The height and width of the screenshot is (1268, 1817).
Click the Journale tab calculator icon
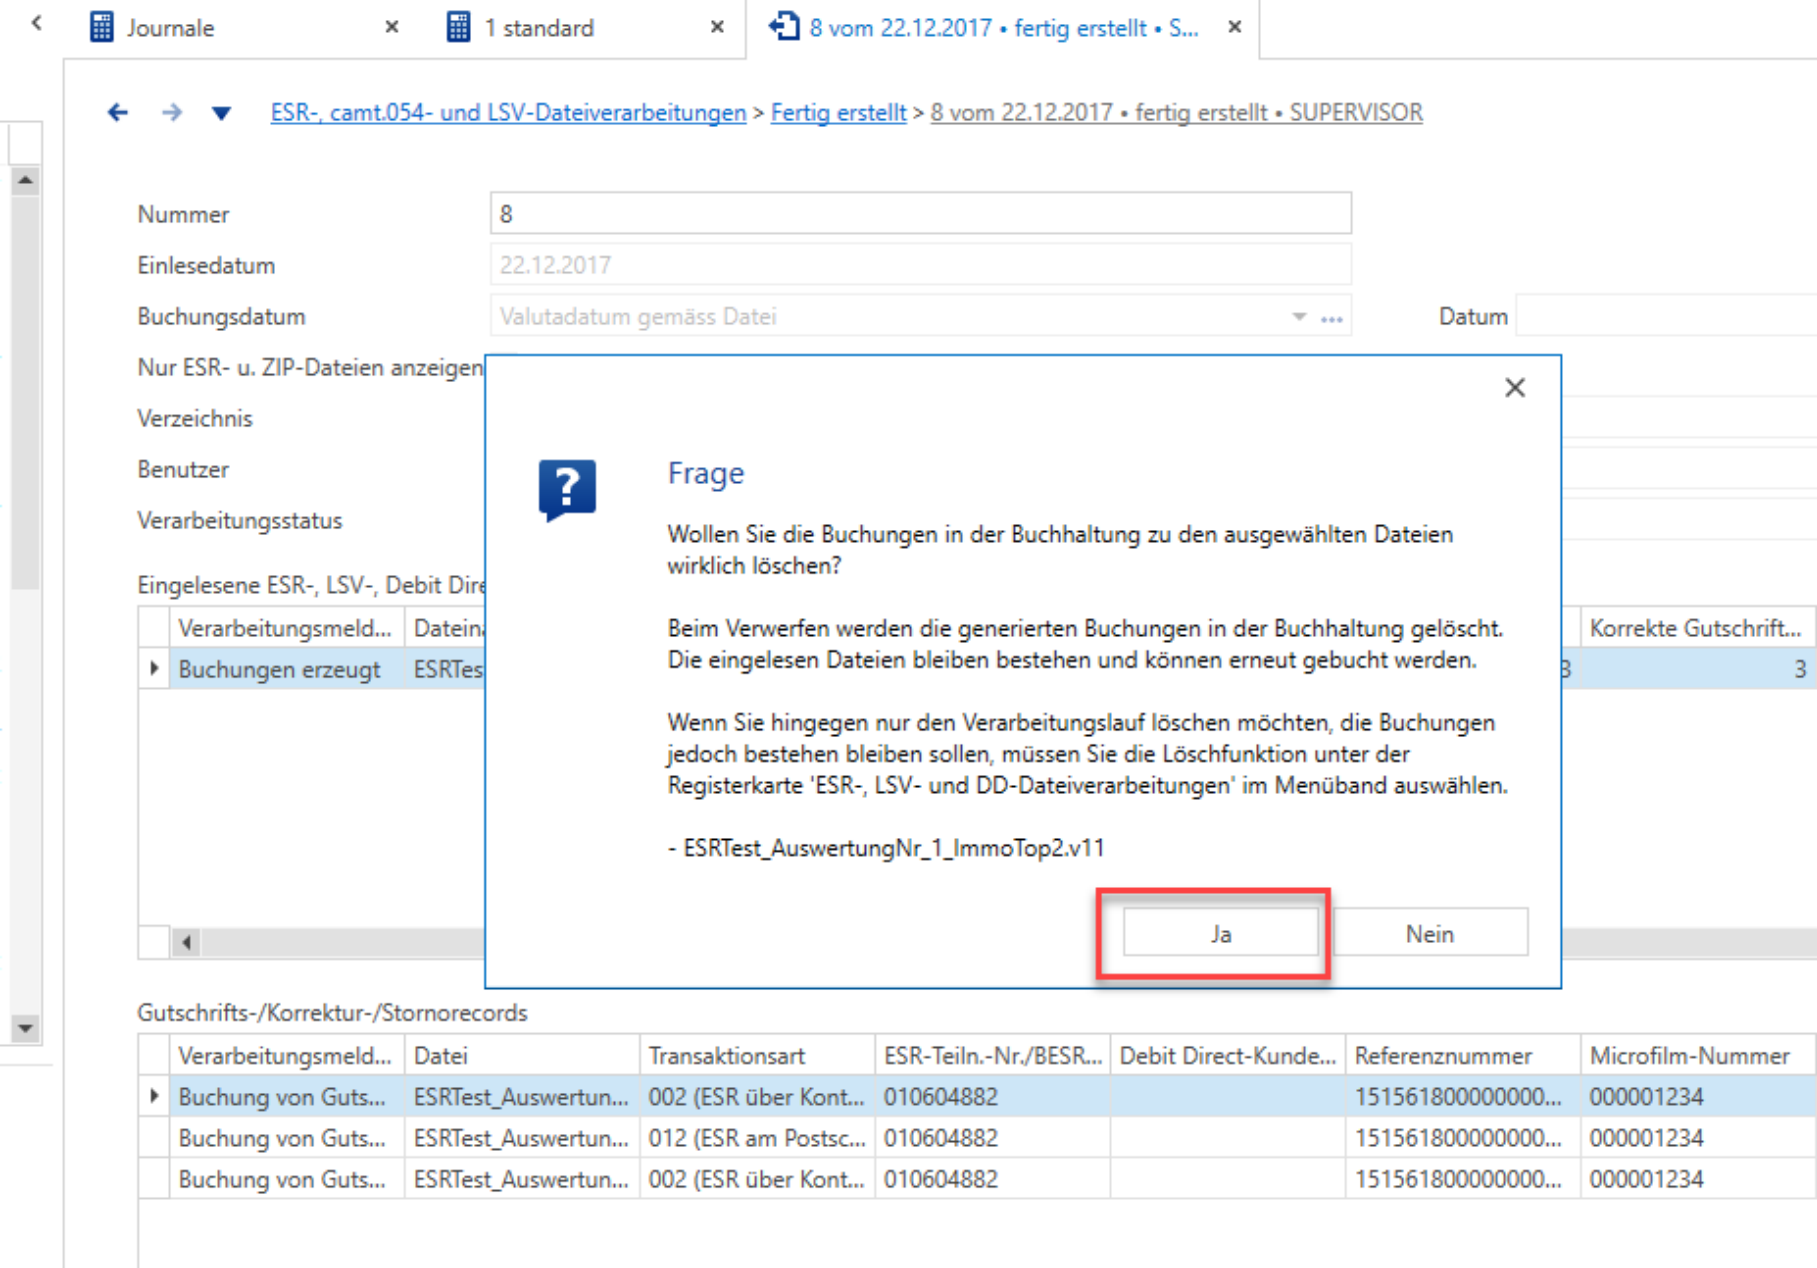101,27
